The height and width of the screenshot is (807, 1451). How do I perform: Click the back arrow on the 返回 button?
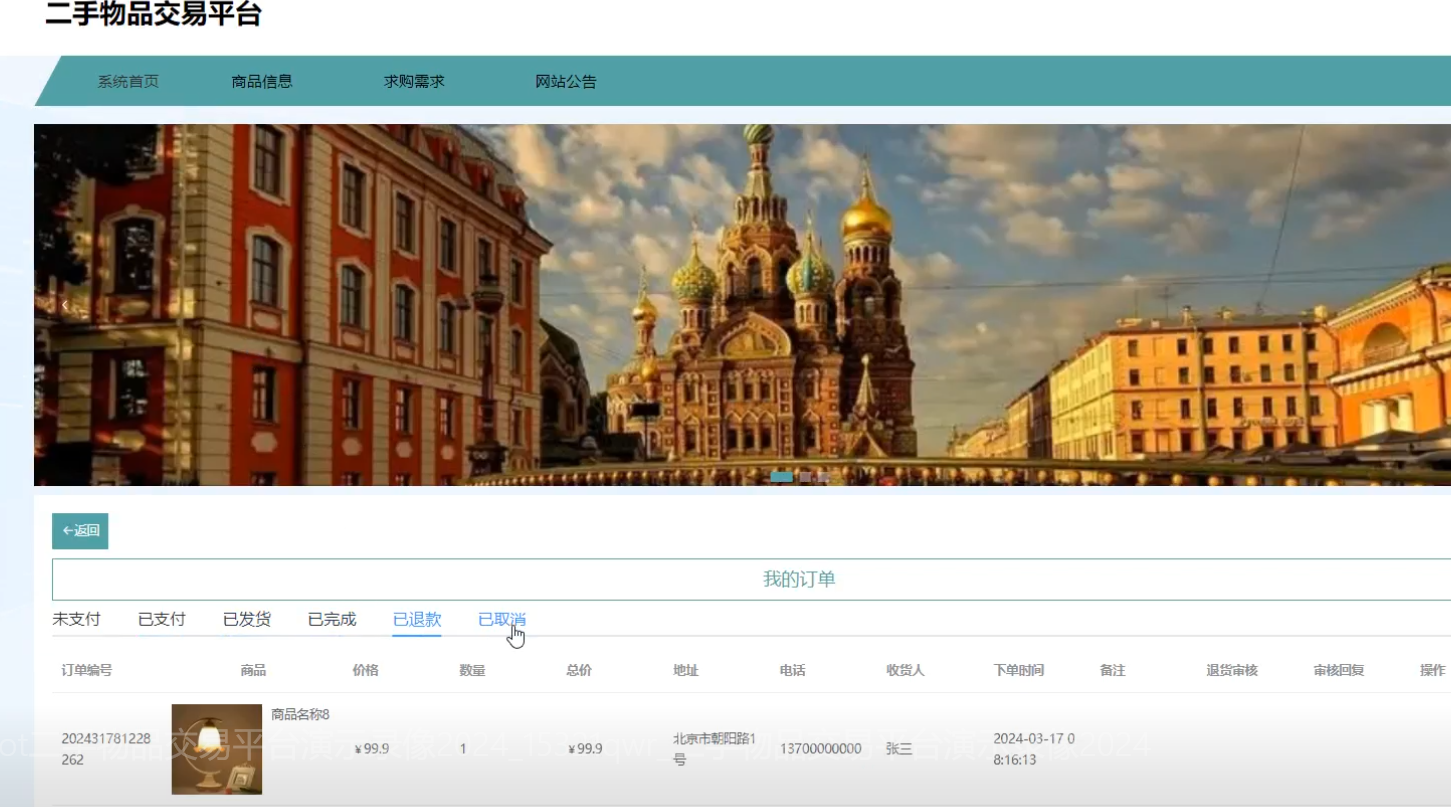pos(68,531)
